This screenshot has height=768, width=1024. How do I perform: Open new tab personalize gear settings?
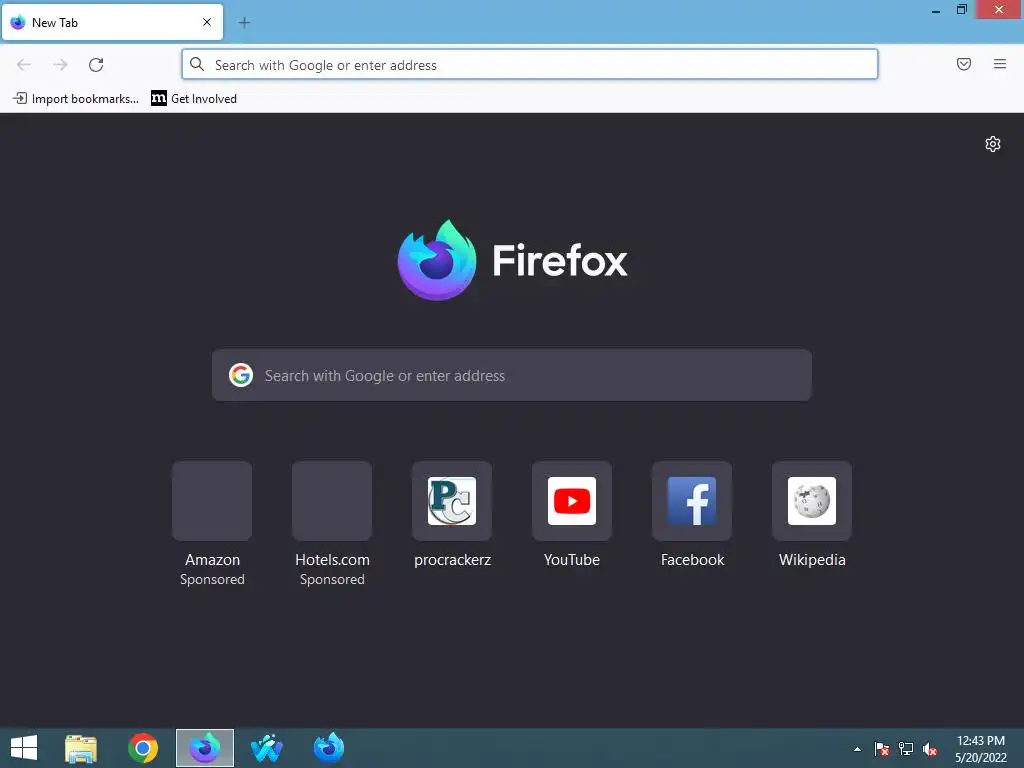993,144
